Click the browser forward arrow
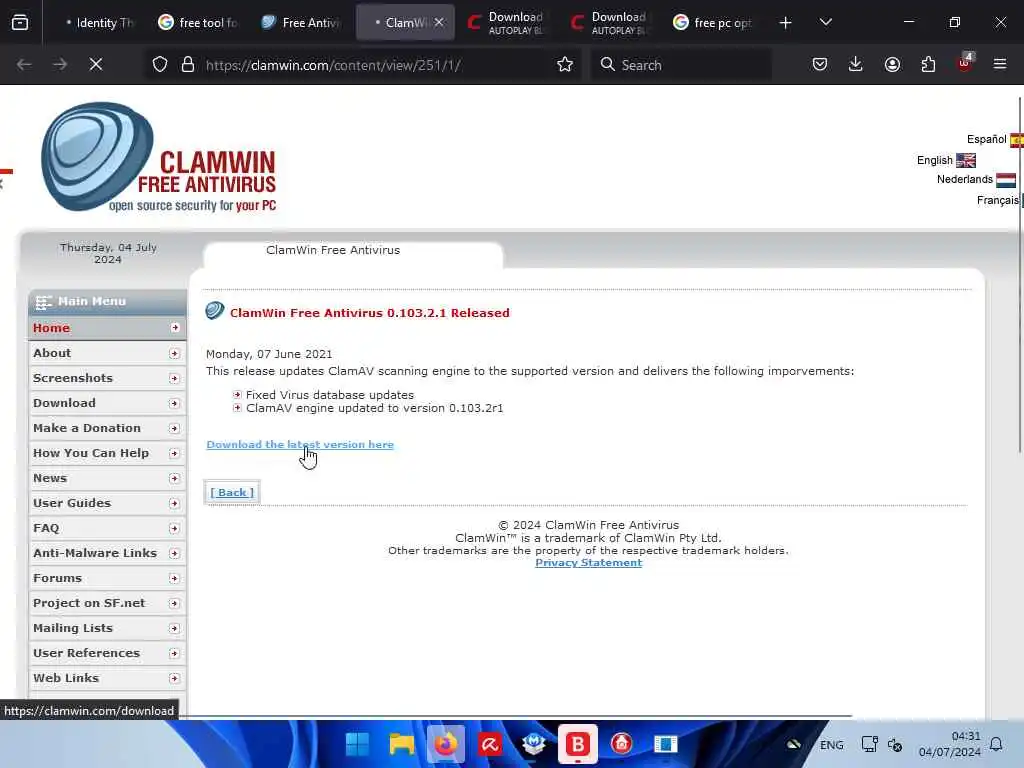The height and width of the screenshot is (768, 1024). pos(60,64)
